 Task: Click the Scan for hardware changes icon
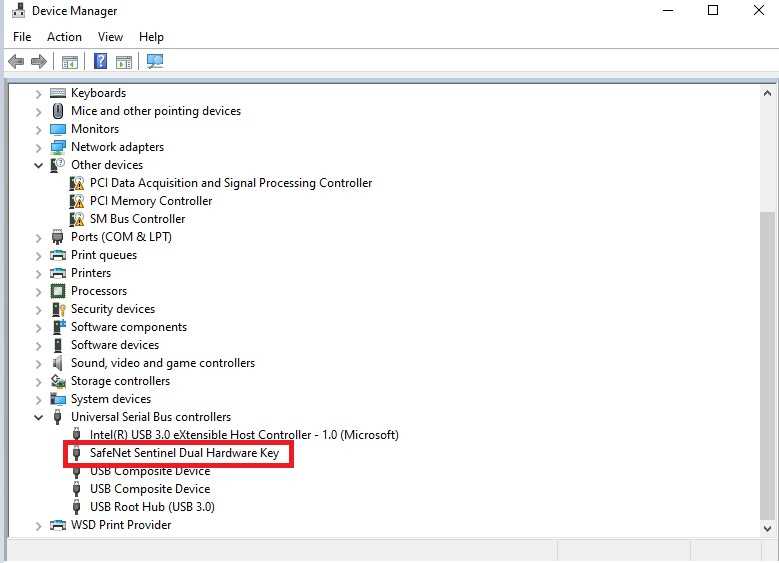154,62
